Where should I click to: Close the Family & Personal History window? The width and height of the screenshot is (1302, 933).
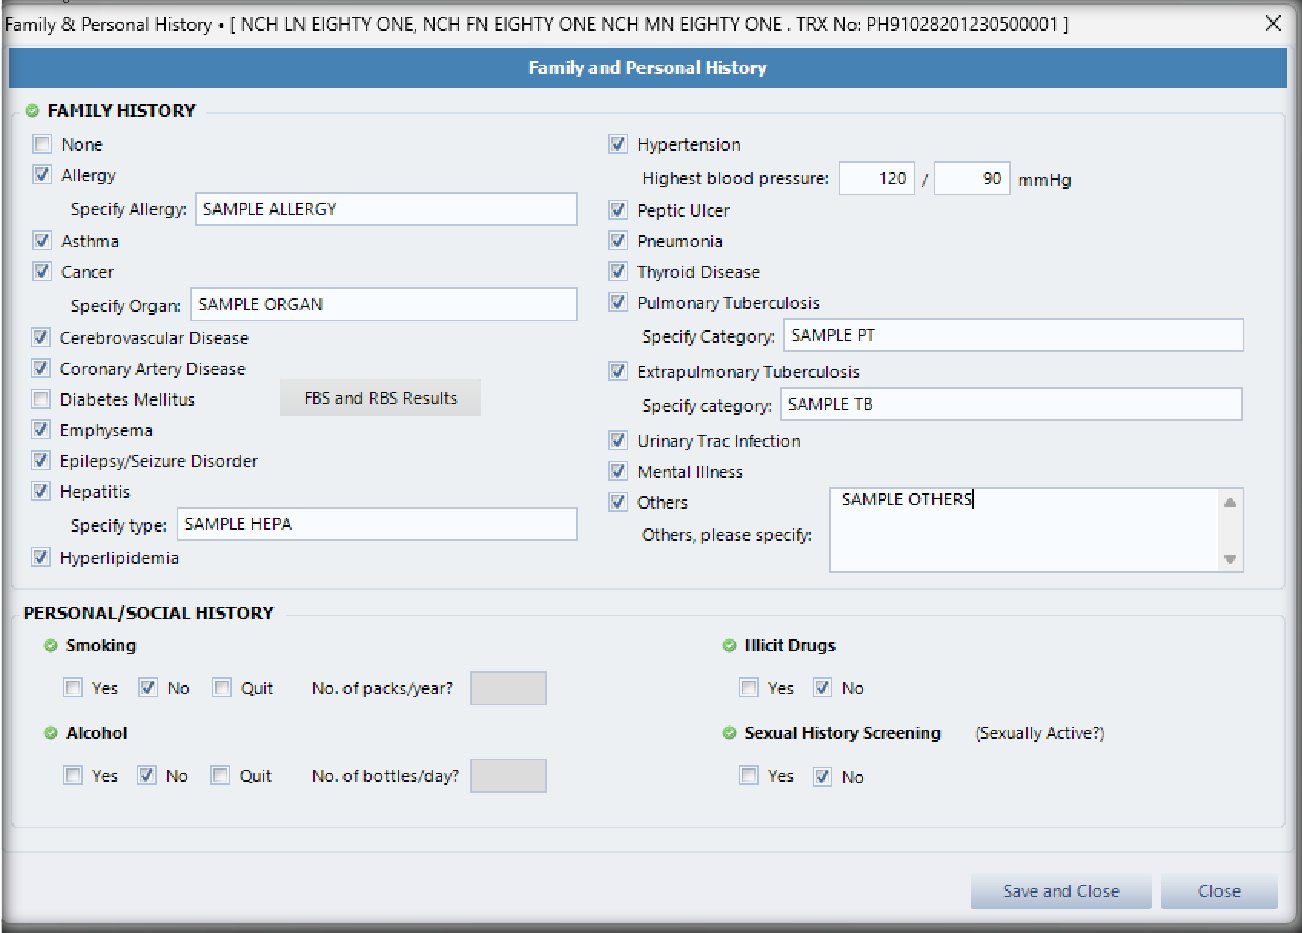pos(1273,23)
